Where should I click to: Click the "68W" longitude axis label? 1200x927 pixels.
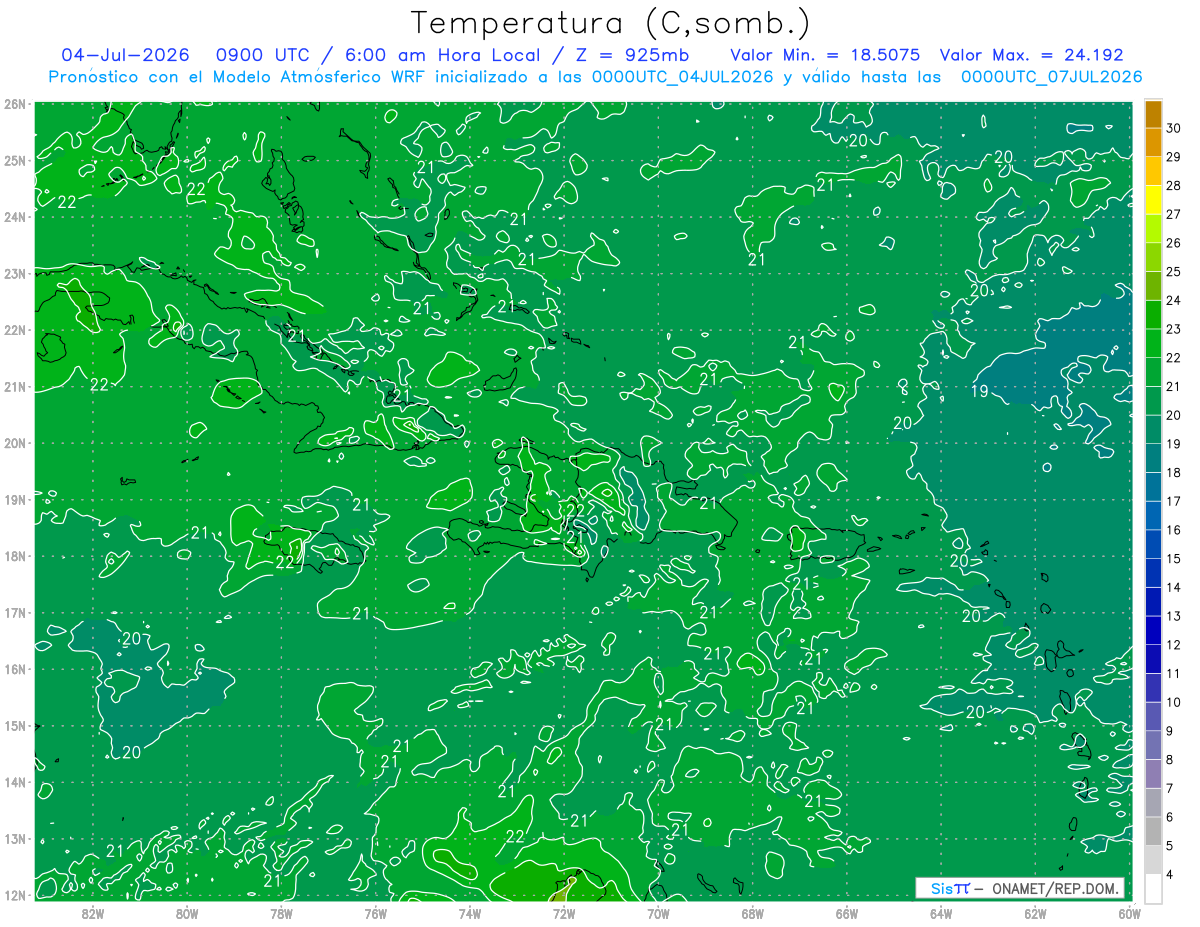coord(752,913)
